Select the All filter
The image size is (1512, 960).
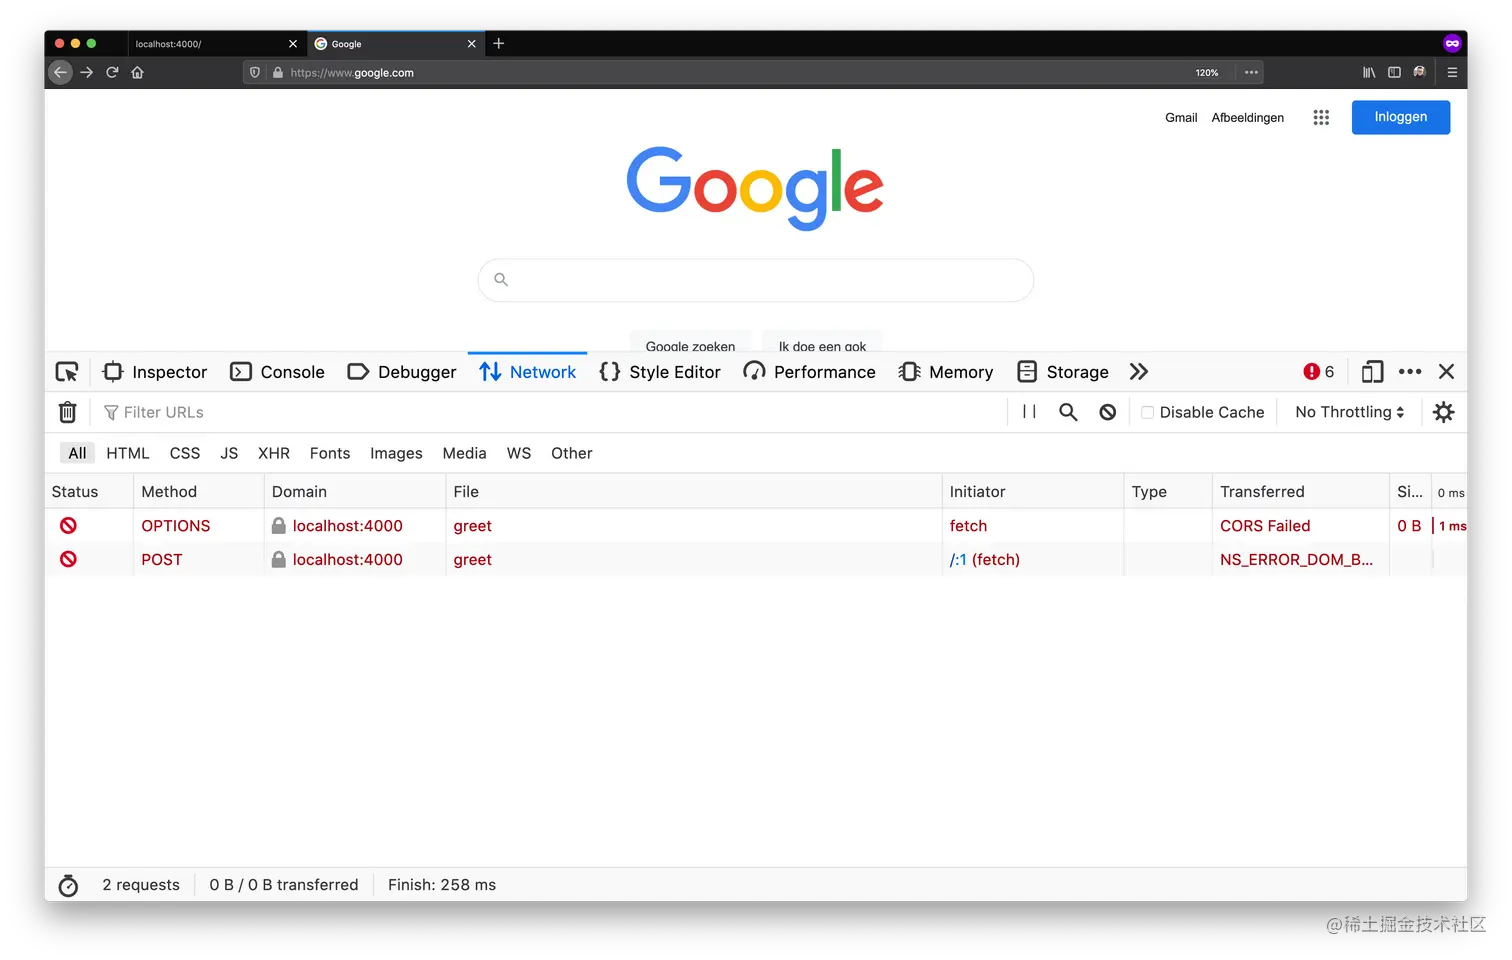pos(77,453)
